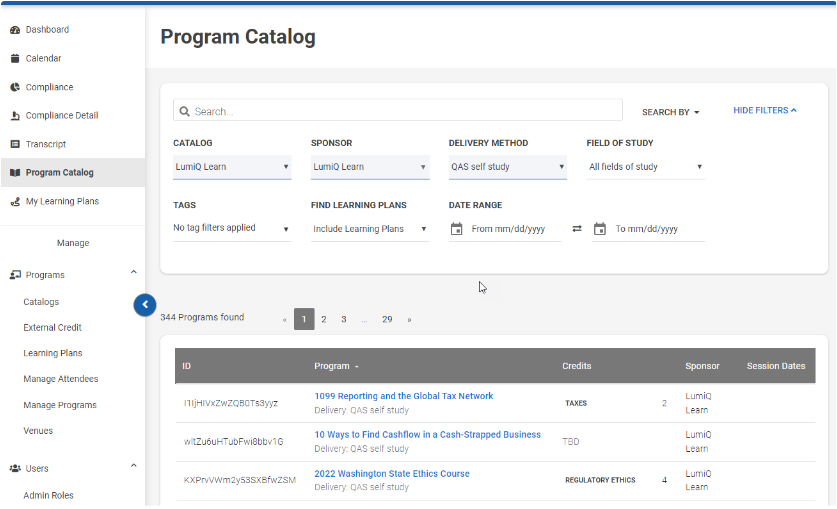This screenshot has height=509, width=837.
Task: Open the Search By dropdown
Action: [x=670, y=112]
